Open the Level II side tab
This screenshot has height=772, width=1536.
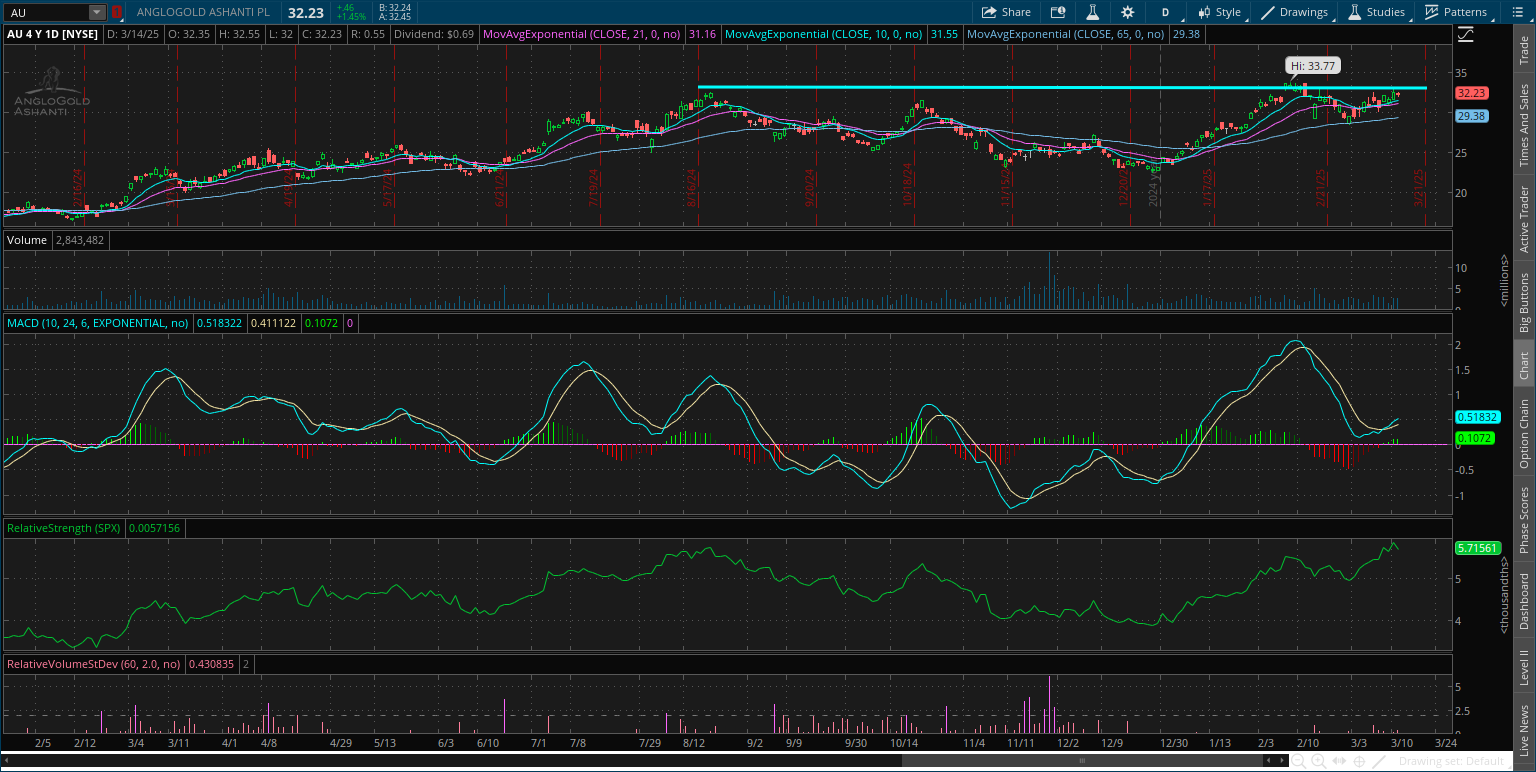click(x=1524, y=668)
